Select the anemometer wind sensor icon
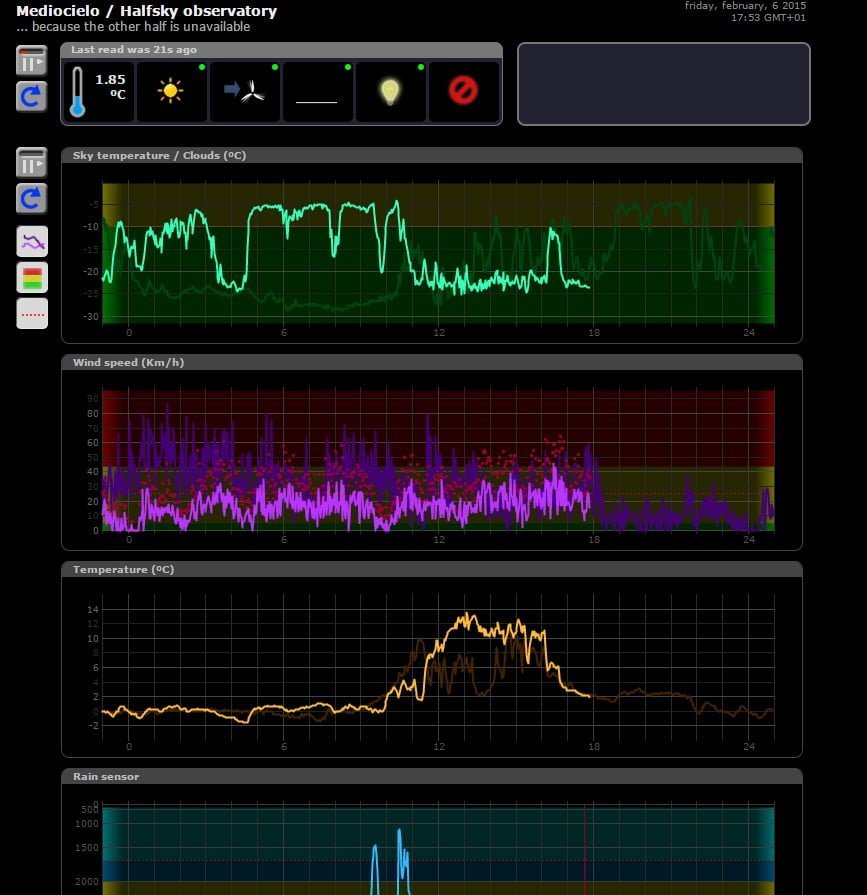867x895 pixels. click(x=244, y=92)
